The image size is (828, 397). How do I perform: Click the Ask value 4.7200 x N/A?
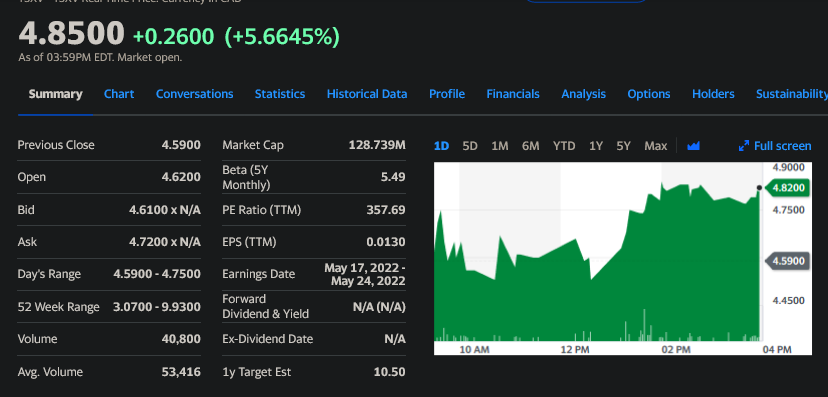(165, 242)
